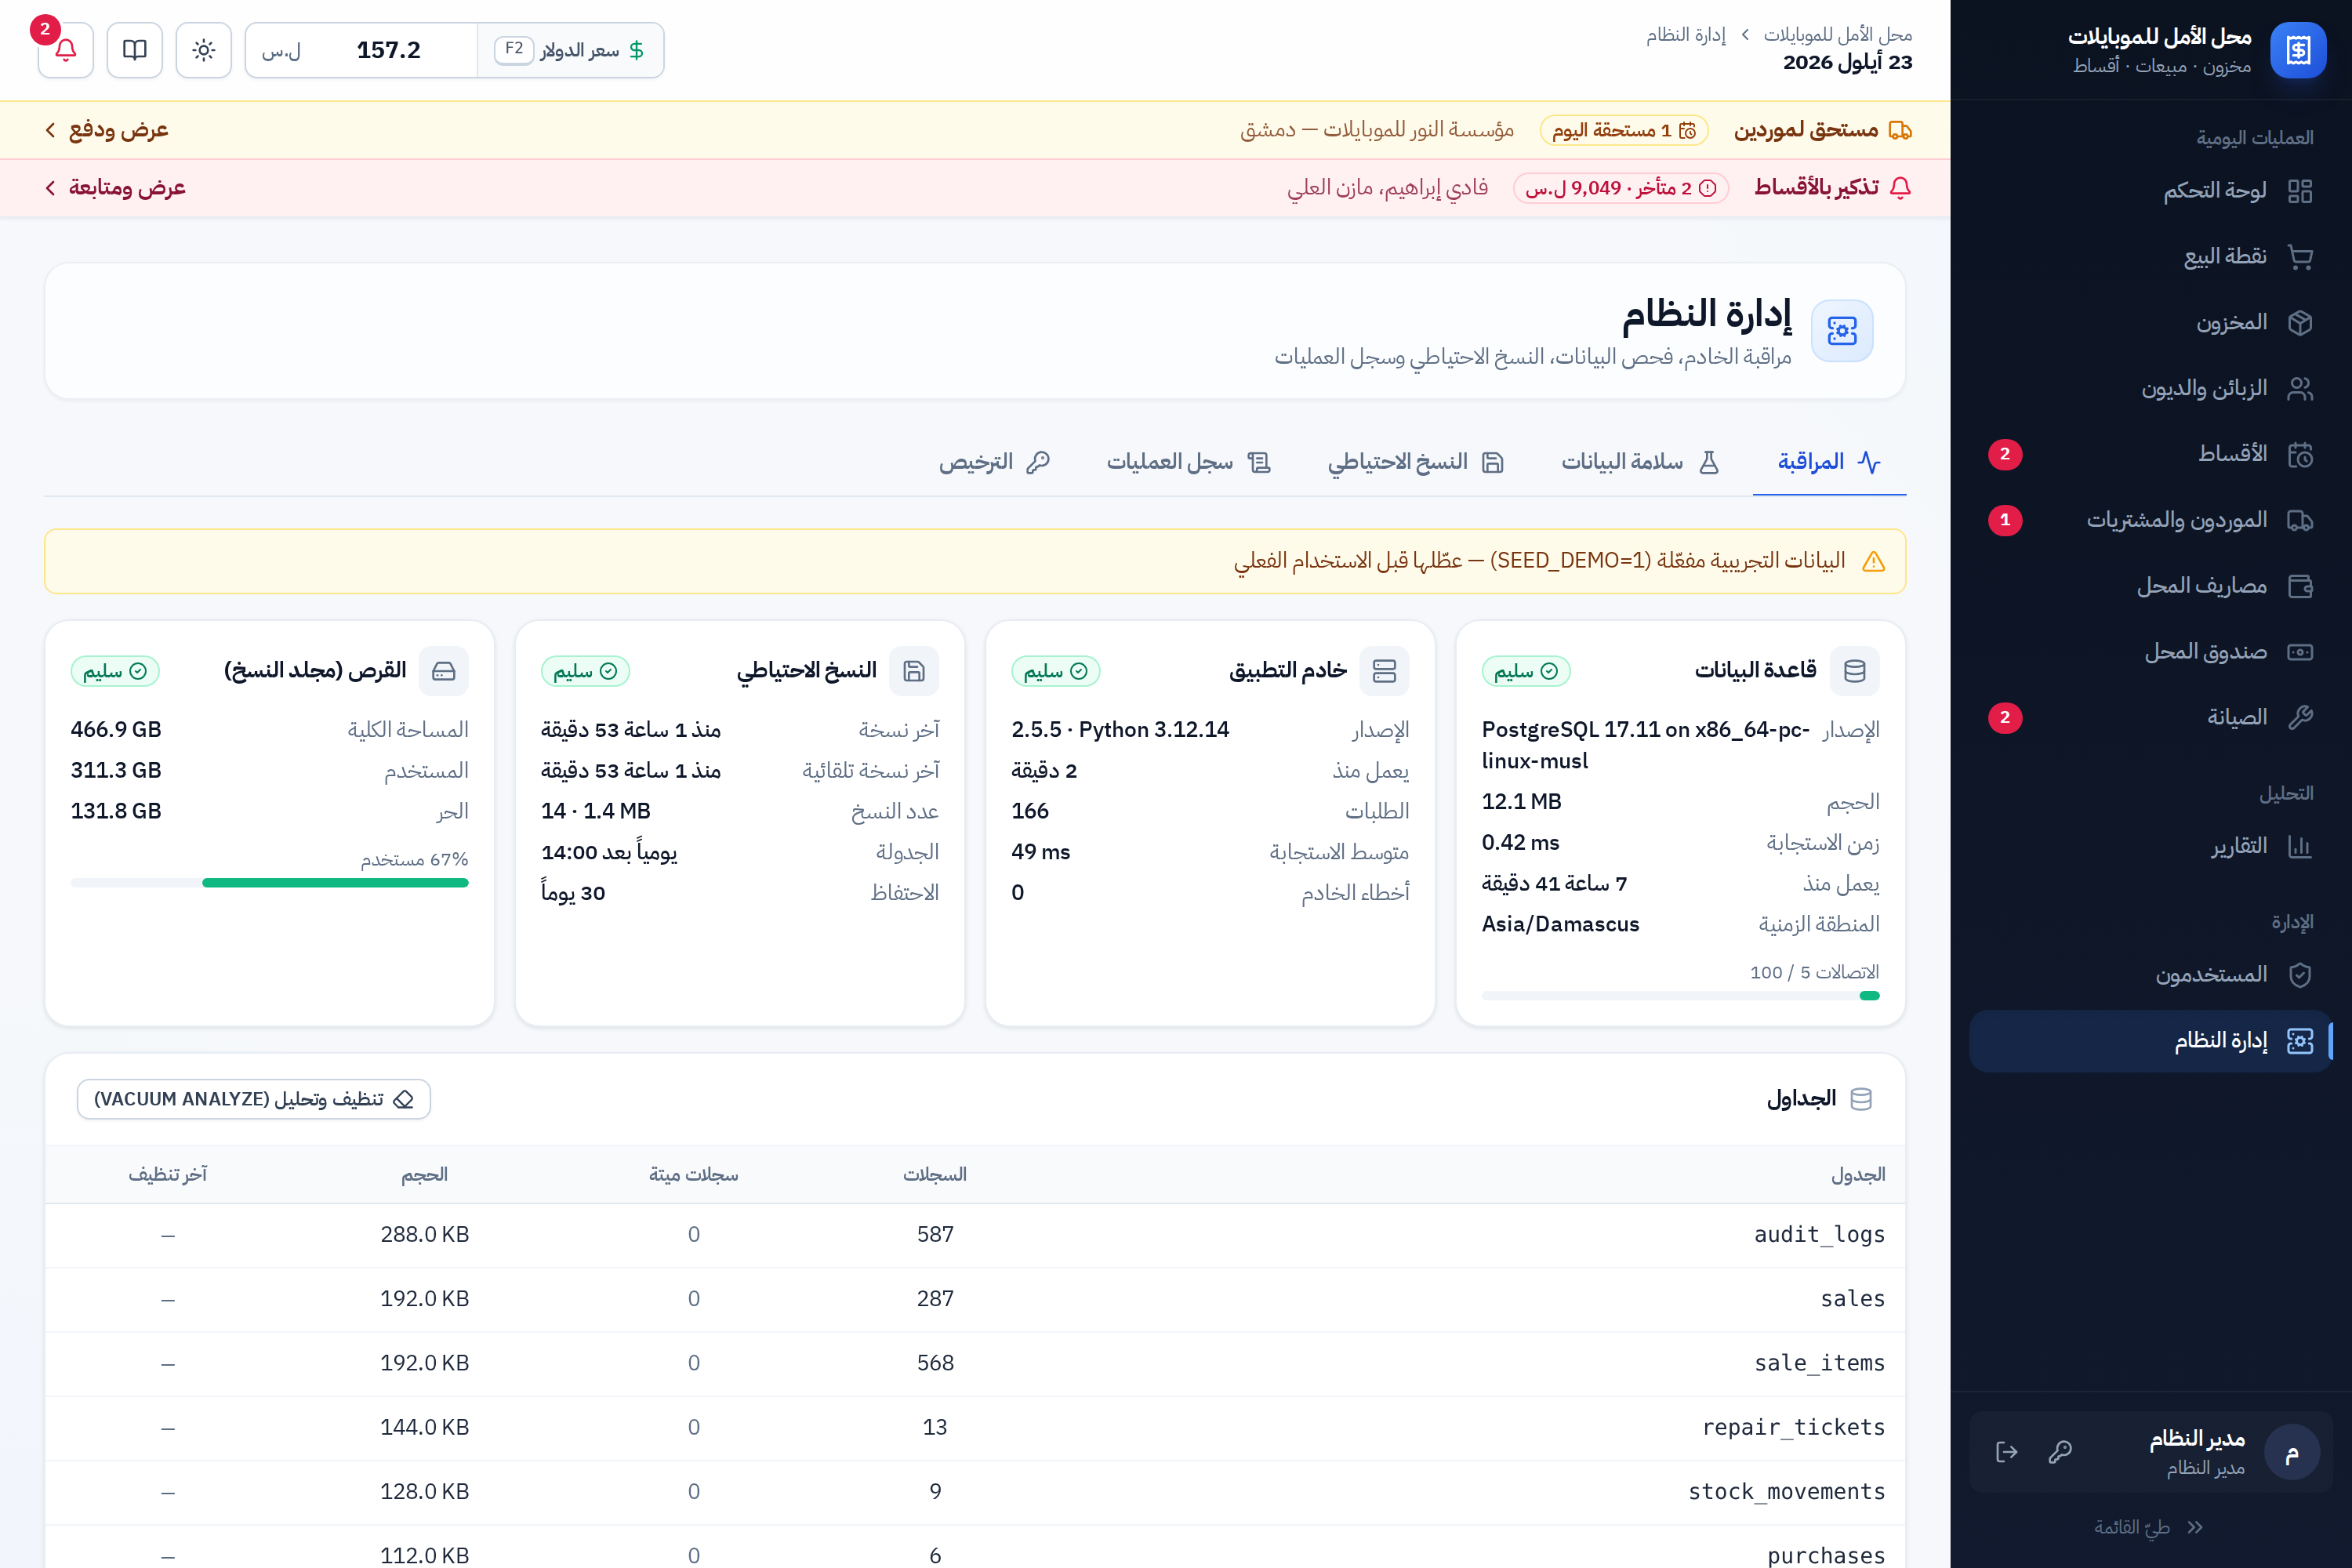Screen dimensions: 2352x1568
Task: Switch to سلامة البيانات tab
Action: (1640, 462)
